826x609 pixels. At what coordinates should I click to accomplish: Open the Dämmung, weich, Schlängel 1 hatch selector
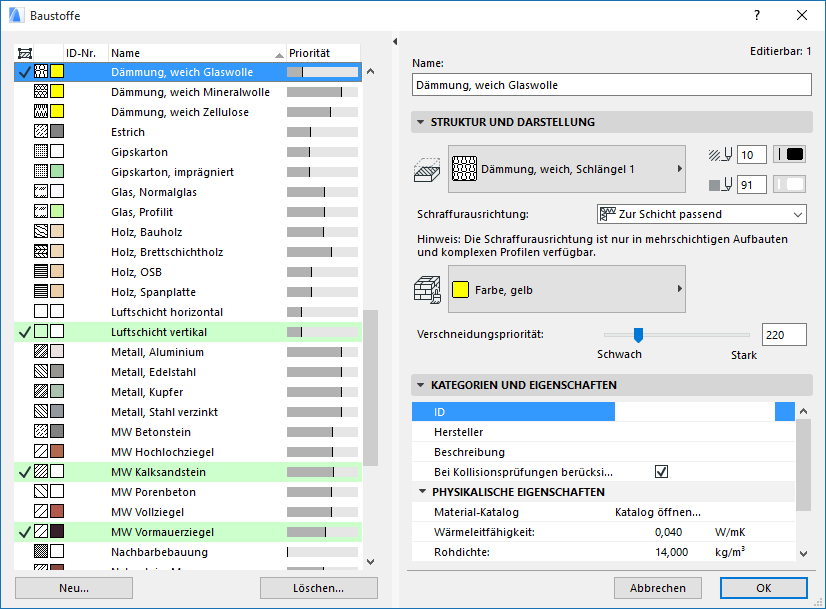[x=567, y=169]
